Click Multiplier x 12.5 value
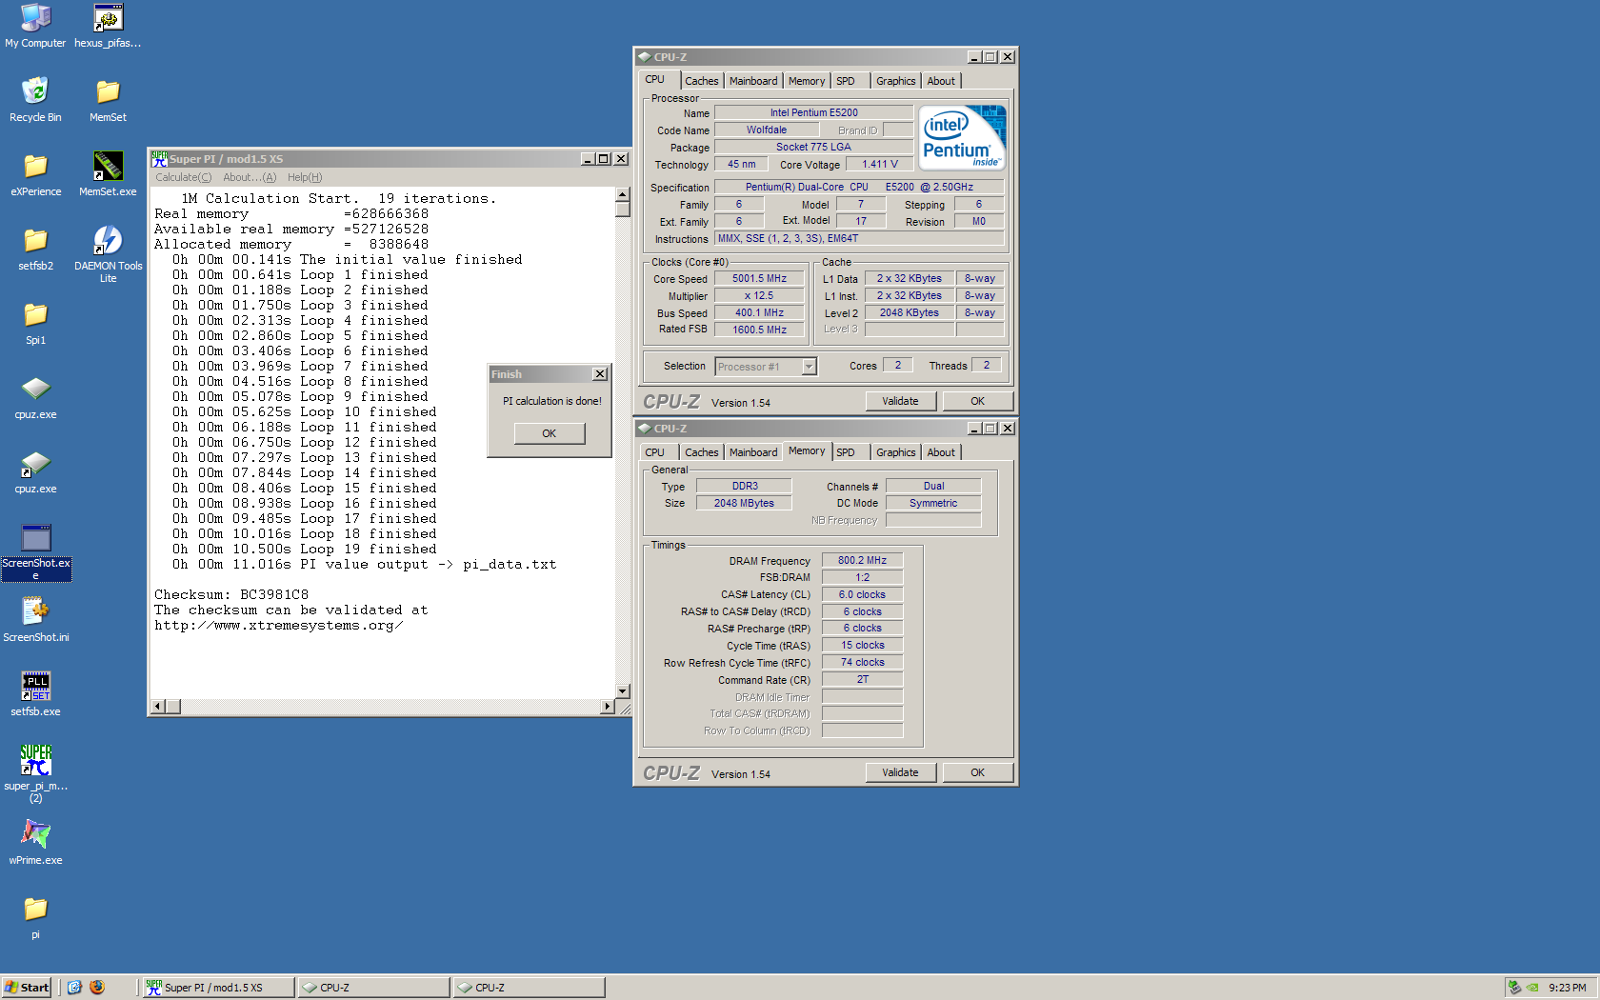Image resolution: width=1600 pixels, height=1000 pixels. tap(759, 296)
